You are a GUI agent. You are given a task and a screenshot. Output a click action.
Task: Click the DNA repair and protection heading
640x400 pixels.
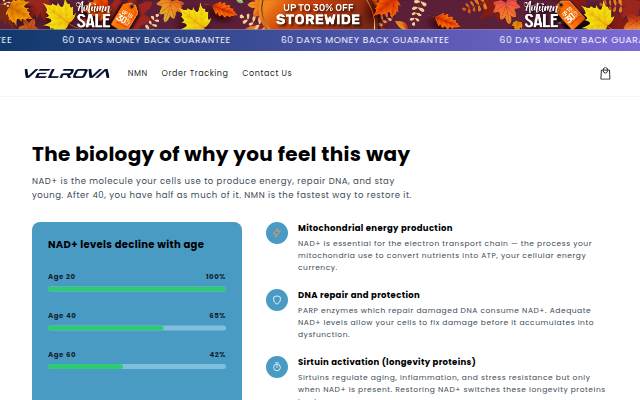[x=359, y=295]
